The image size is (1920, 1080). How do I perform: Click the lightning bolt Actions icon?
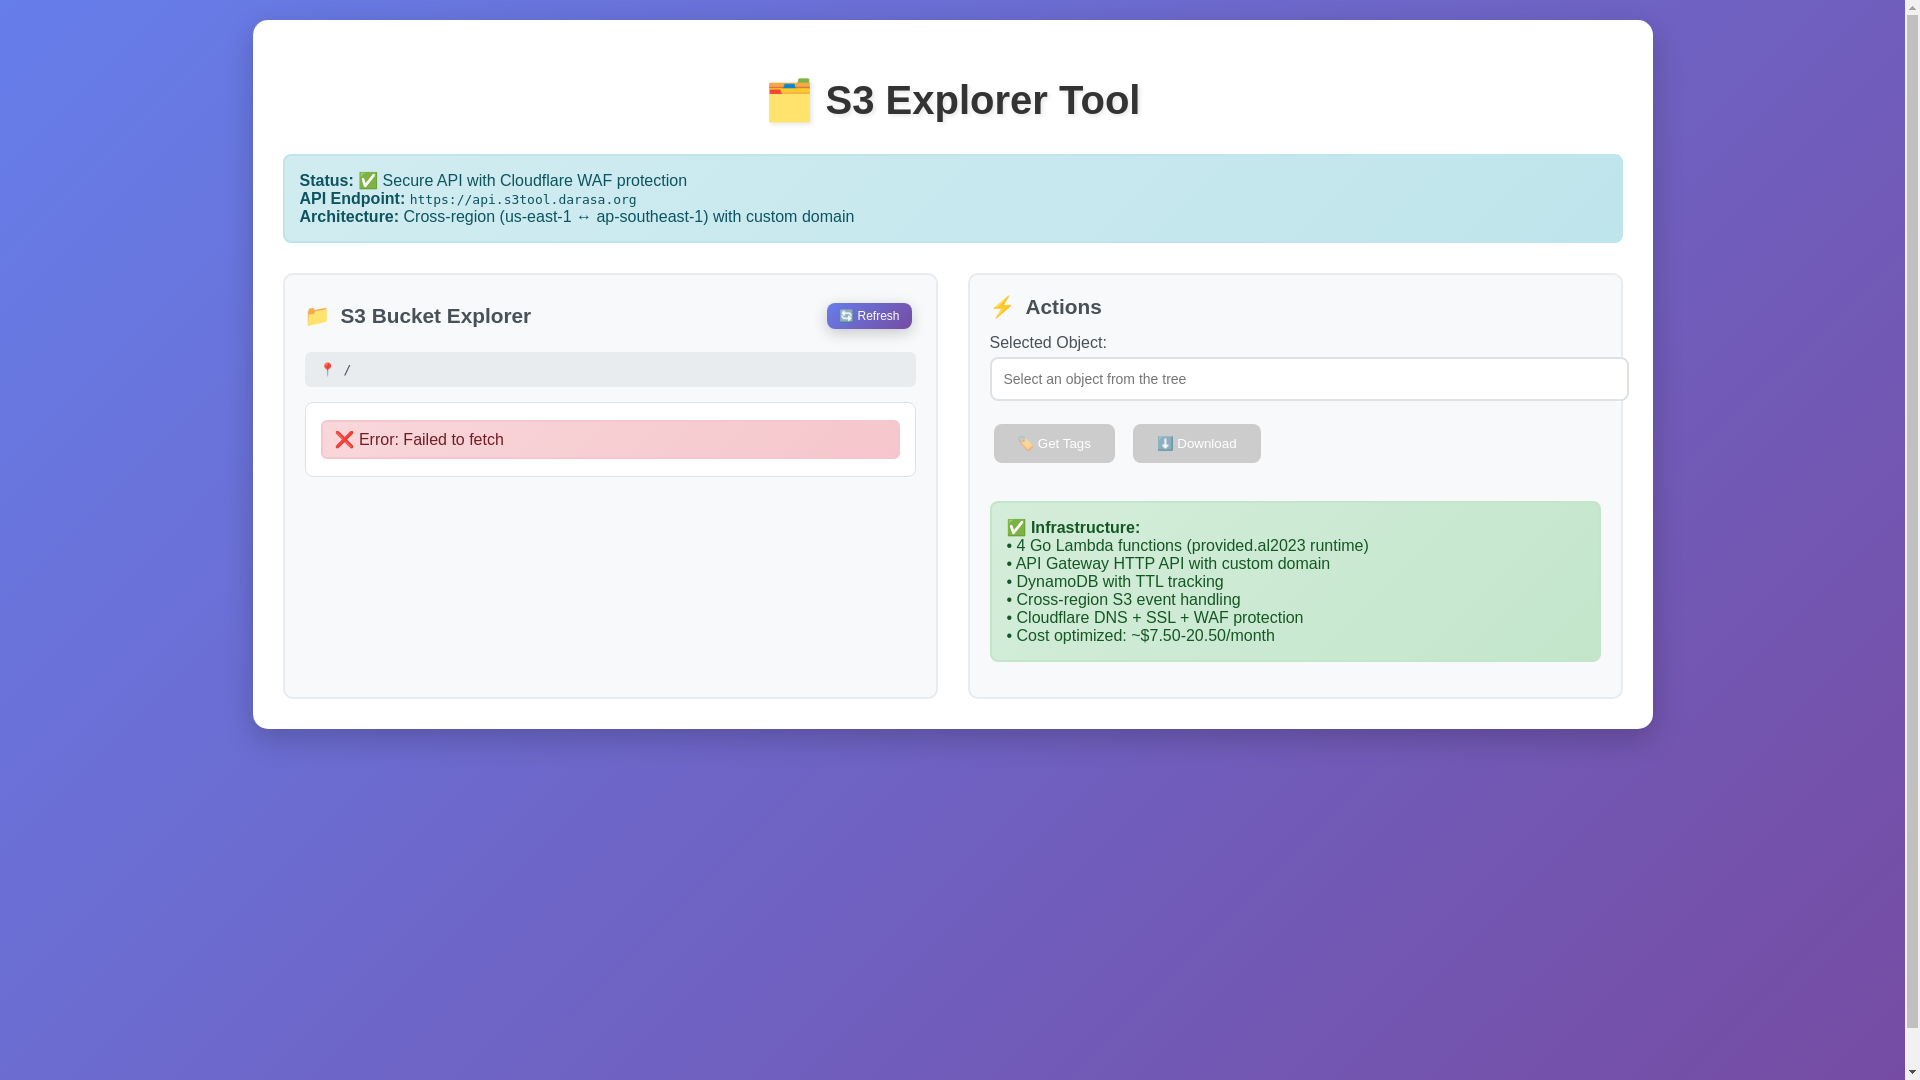[x=1001, y=307]
